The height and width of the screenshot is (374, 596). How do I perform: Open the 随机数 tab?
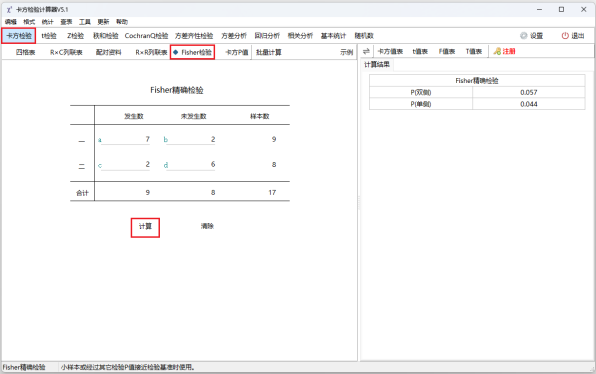pos(364,36)
